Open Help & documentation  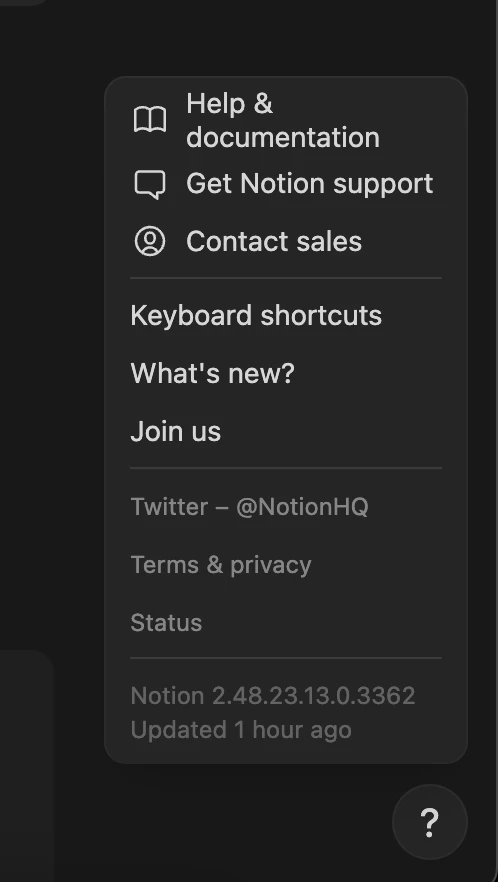pyautogui.click(x=286, y=120)
